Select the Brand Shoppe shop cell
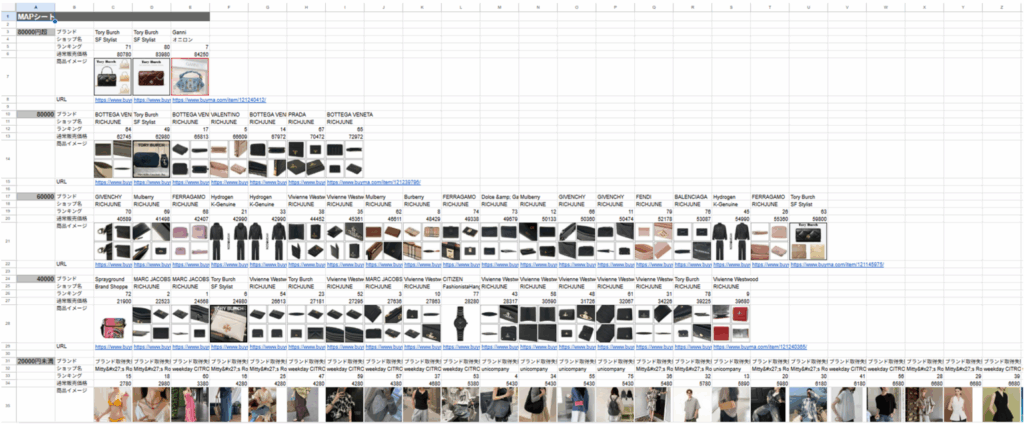1024x424 pixels. tap(113, 286)
